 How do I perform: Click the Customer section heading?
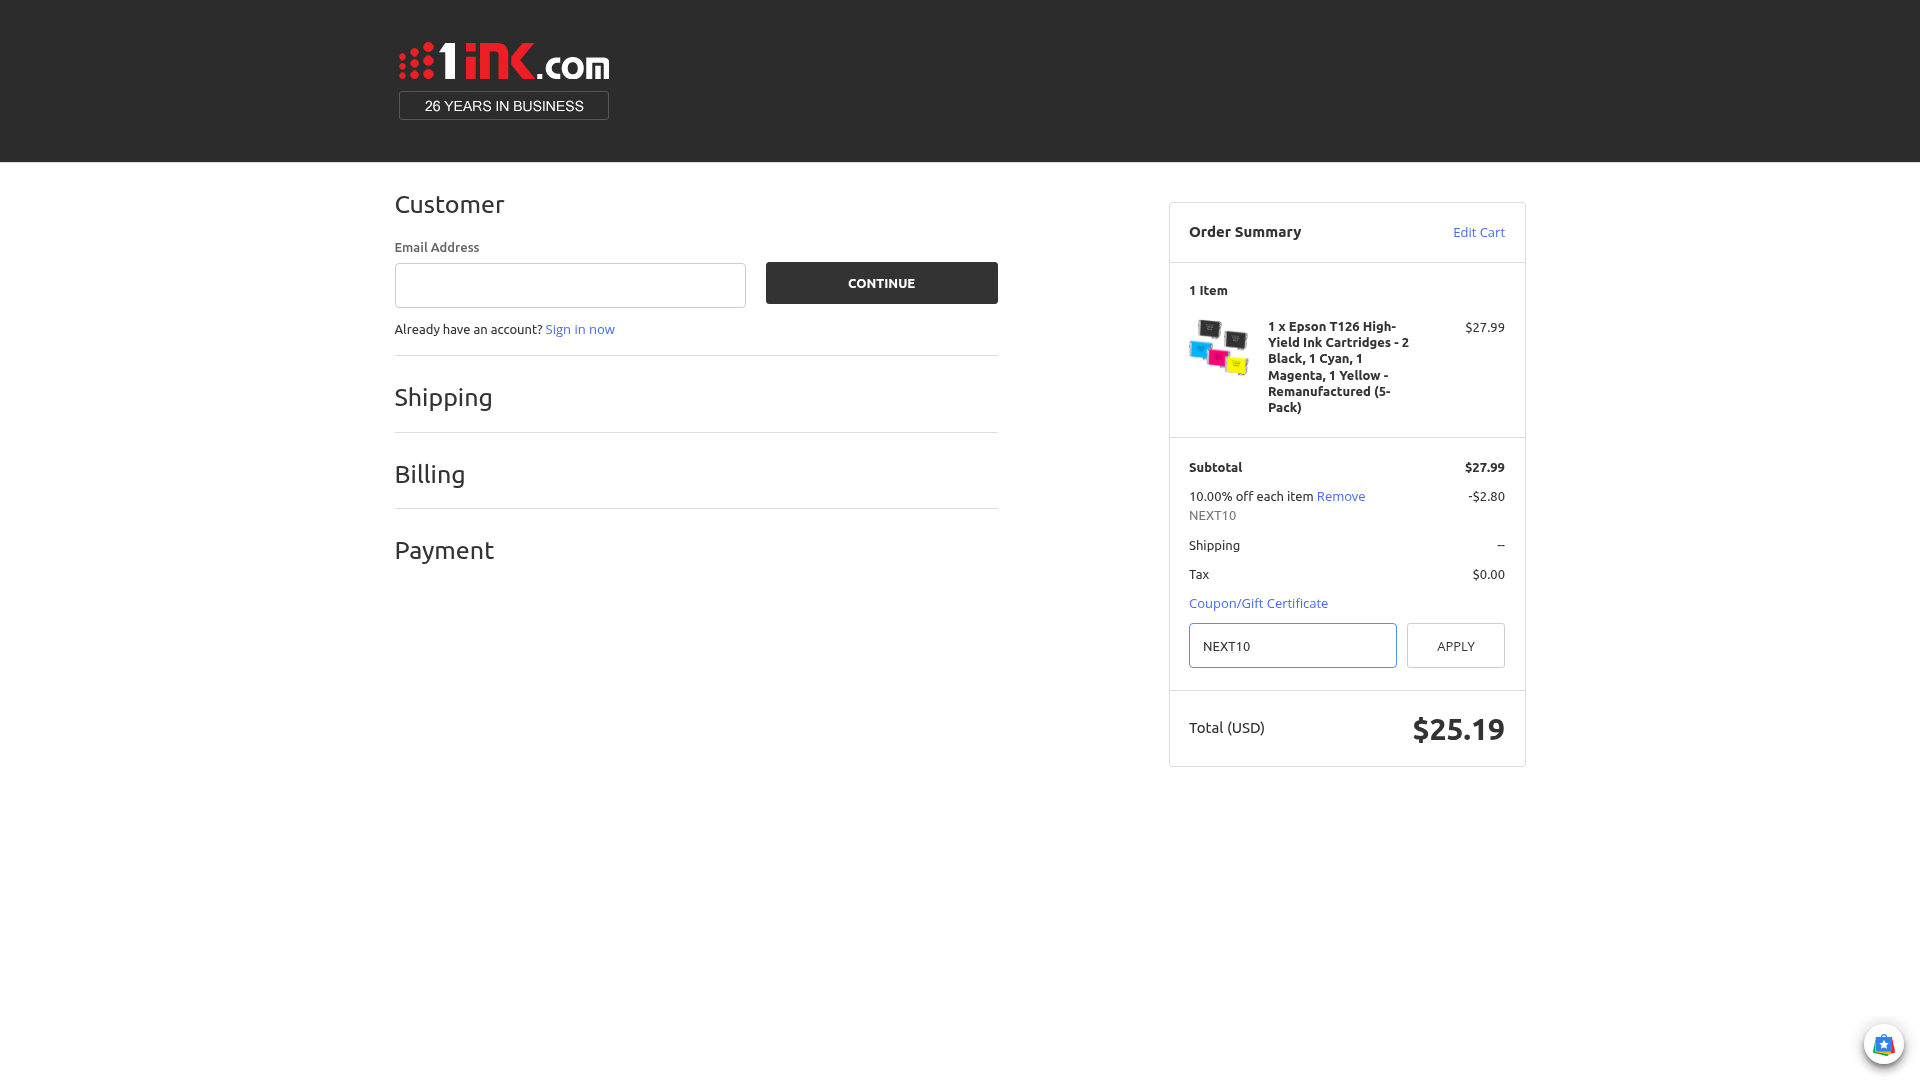pos(449,205)
